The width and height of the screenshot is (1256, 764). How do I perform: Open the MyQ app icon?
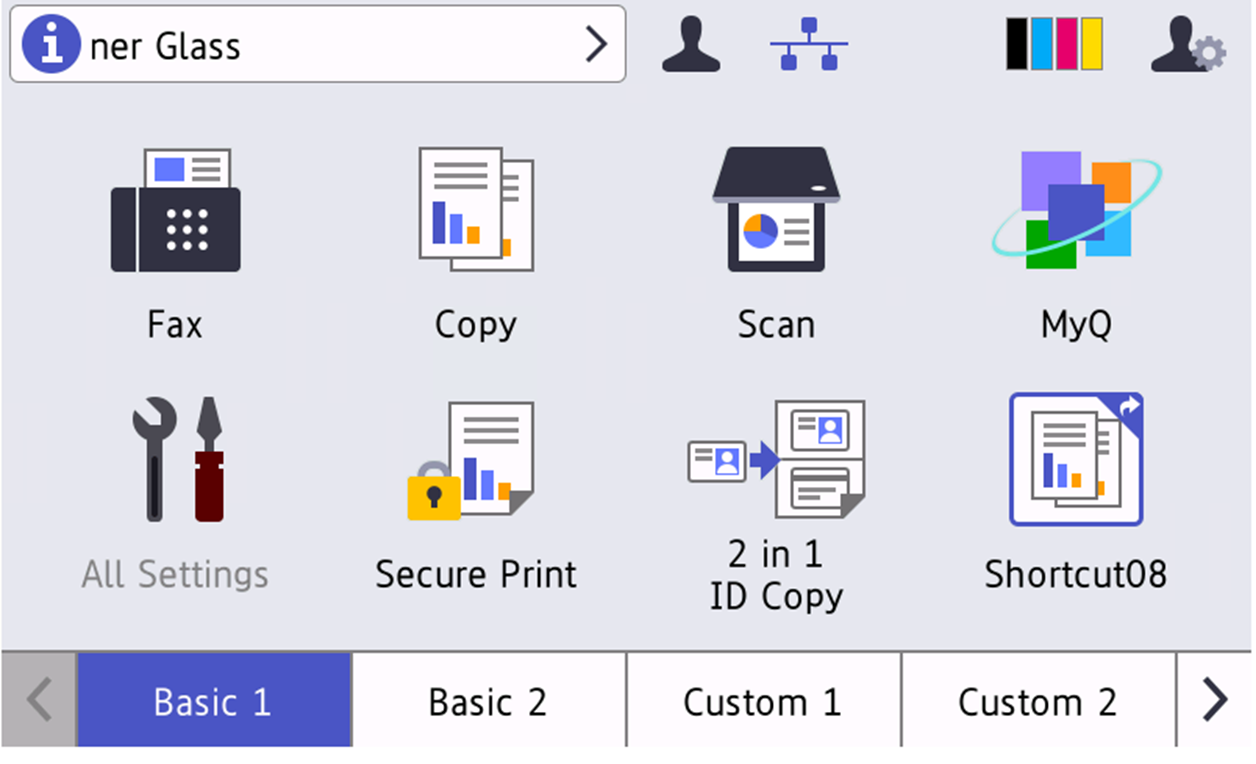1076,210
